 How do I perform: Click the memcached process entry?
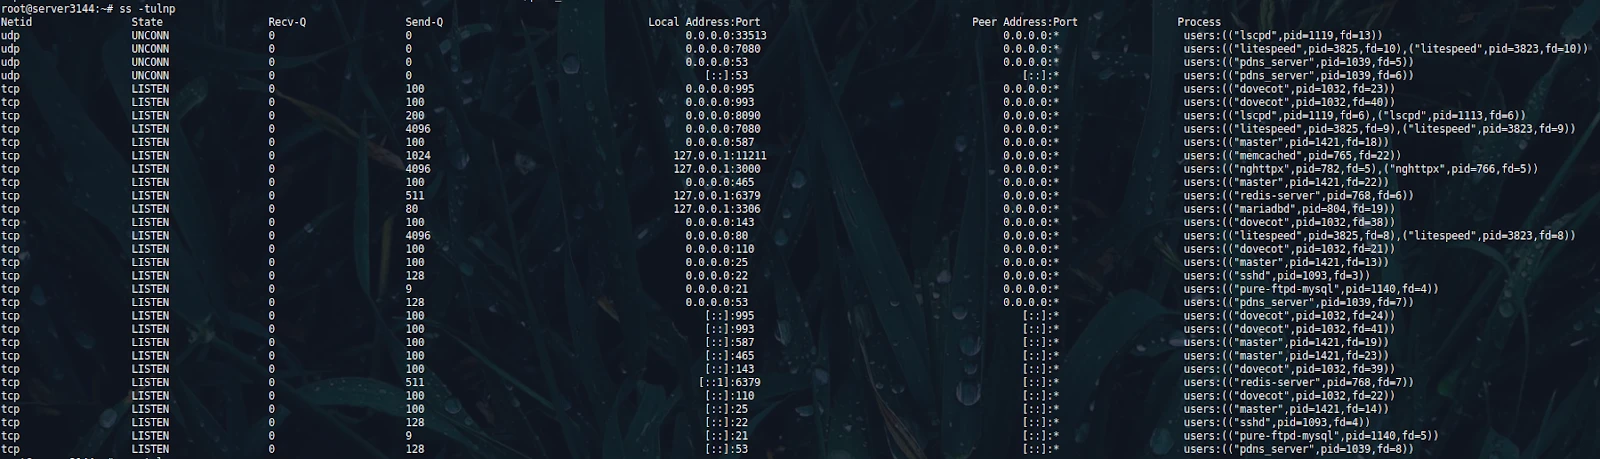1292,156
